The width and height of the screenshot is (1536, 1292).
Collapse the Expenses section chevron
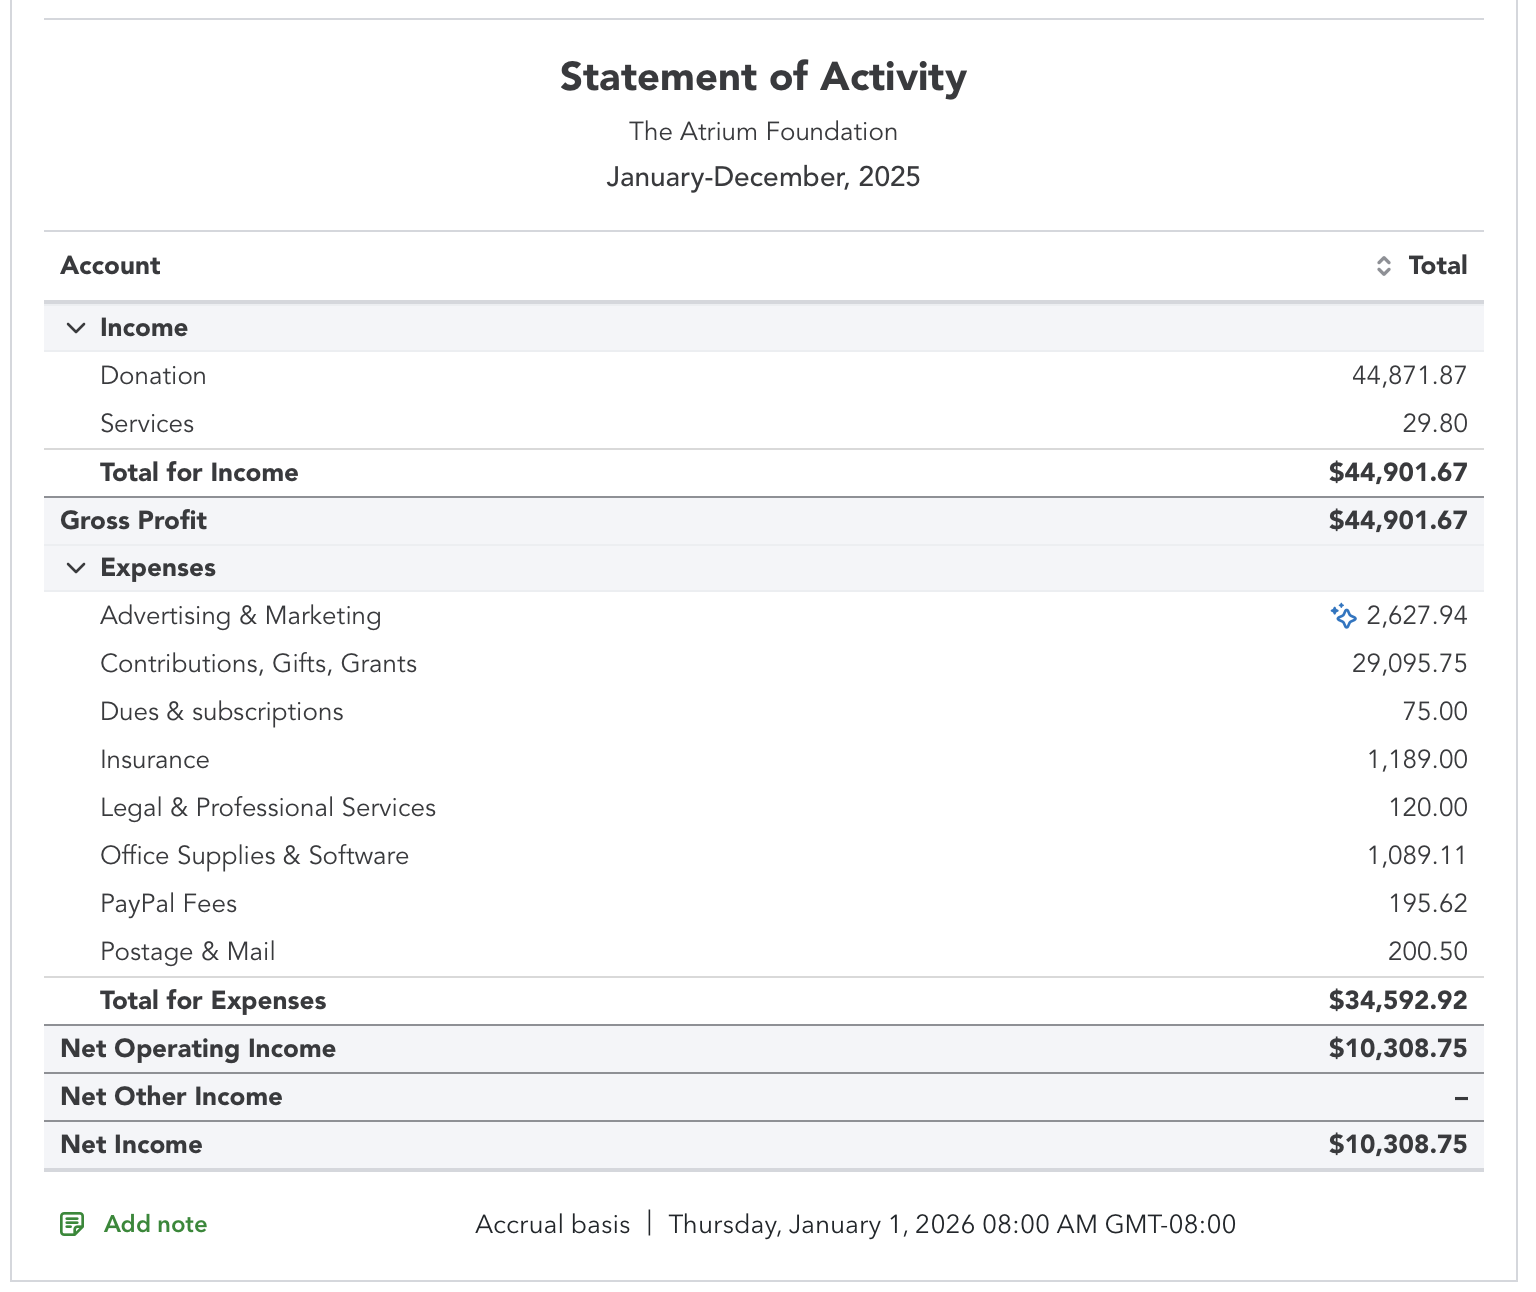point(76,568)
